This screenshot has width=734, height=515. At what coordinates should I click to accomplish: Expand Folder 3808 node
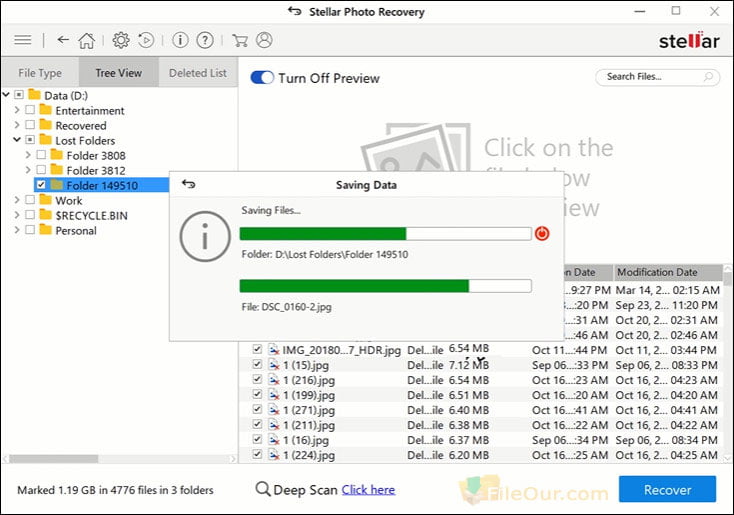(x=28, y=155)
